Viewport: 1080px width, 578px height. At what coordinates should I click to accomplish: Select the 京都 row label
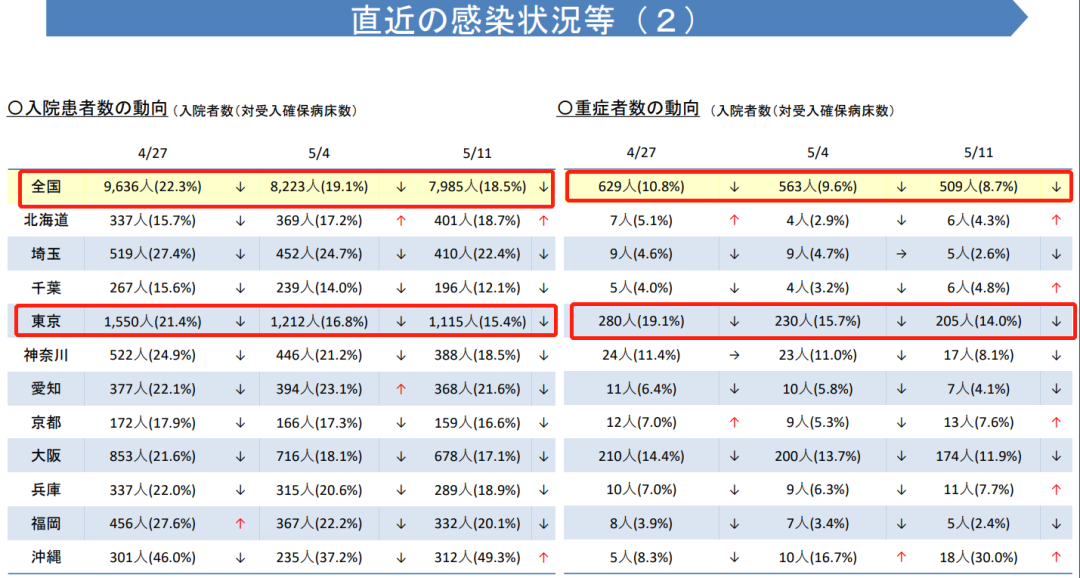click(x=47, y=422)
